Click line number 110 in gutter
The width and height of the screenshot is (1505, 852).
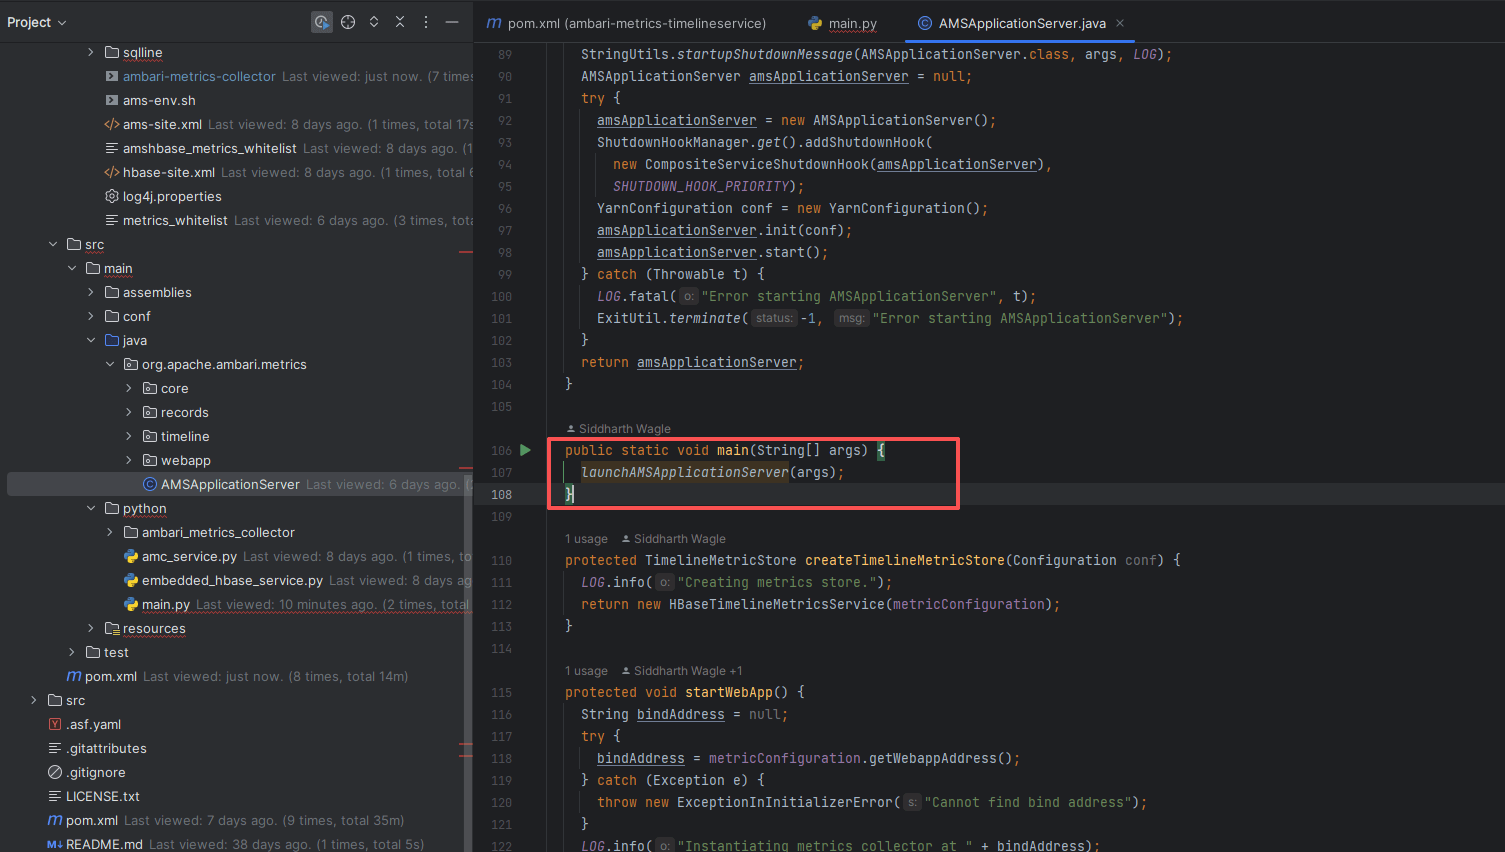[x=501, y=561]
